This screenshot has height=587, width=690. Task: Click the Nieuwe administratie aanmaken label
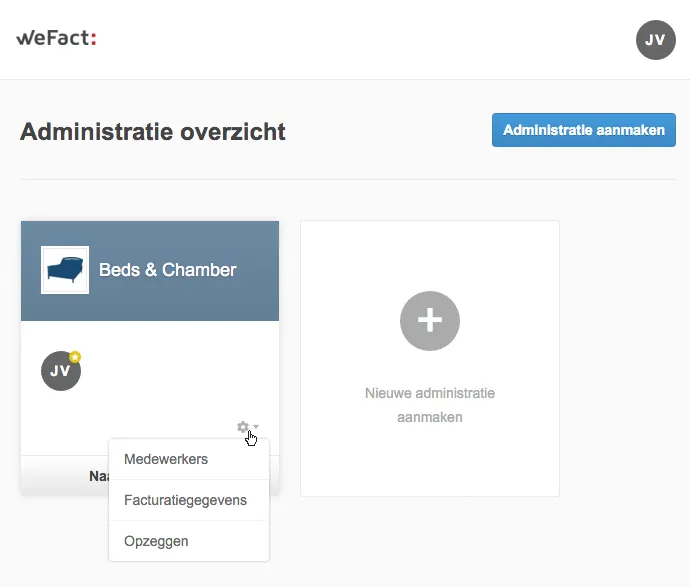tap(430, 405)
